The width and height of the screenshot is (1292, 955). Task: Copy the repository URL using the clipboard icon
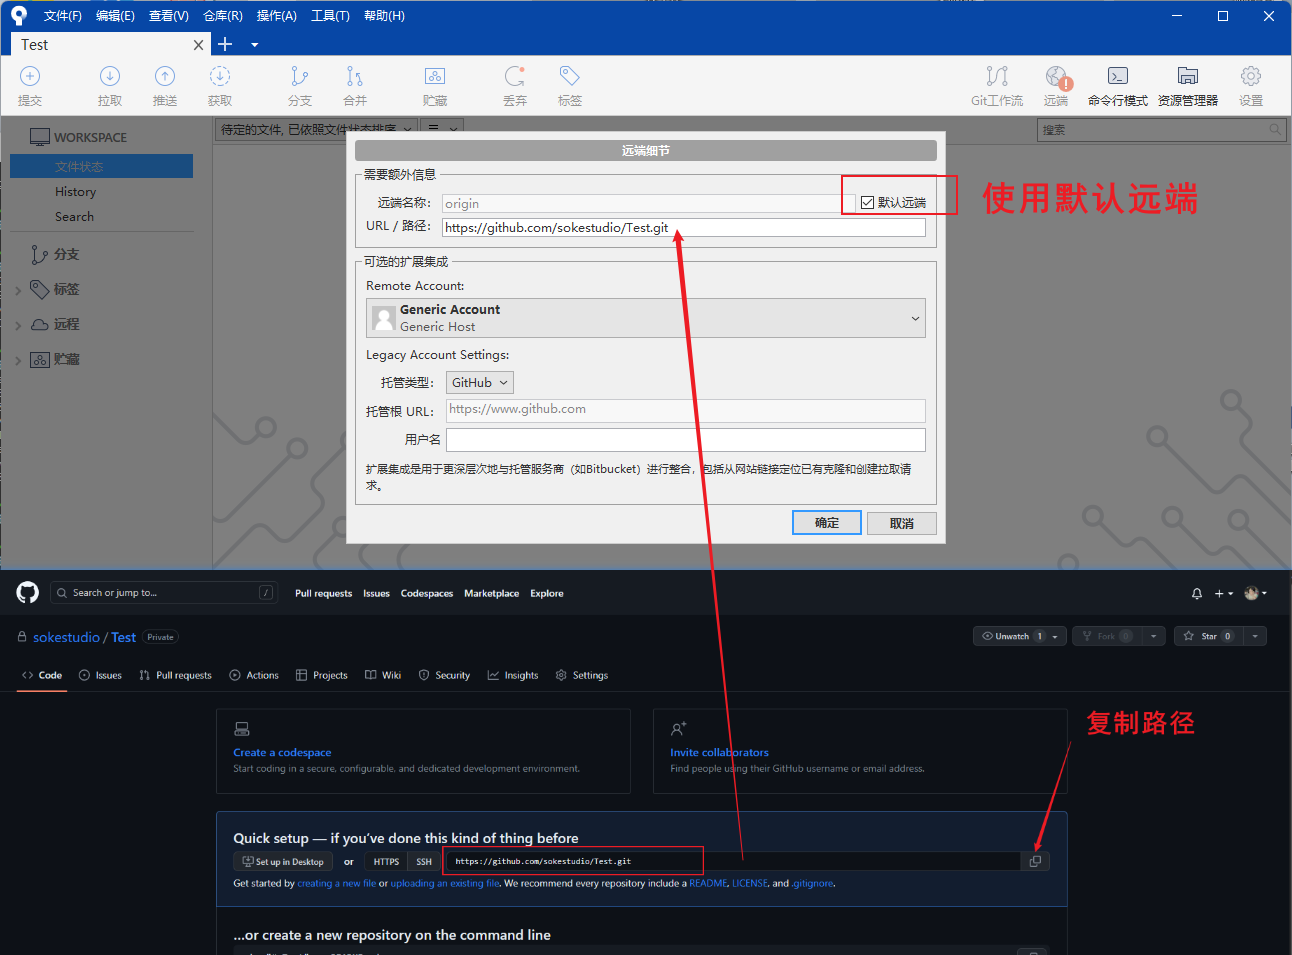click(x=1035, y=861)
